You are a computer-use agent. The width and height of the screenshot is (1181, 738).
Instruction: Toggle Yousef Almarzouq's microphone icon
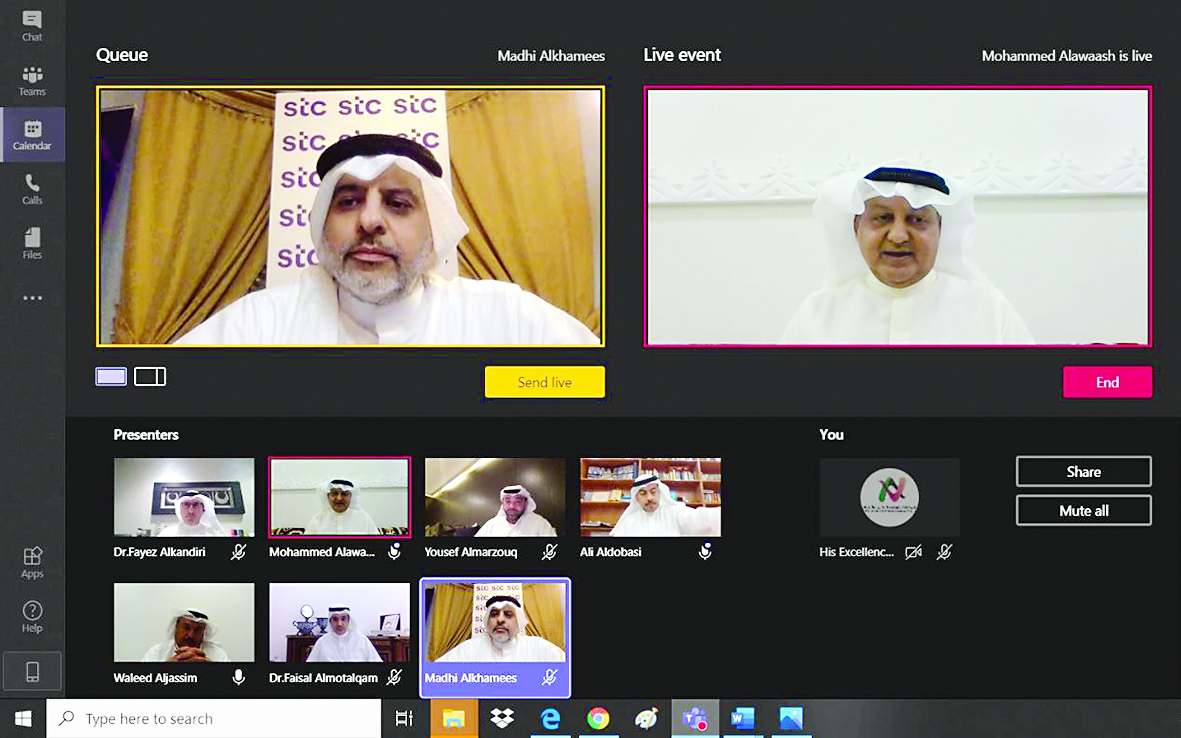click(549, 552)
